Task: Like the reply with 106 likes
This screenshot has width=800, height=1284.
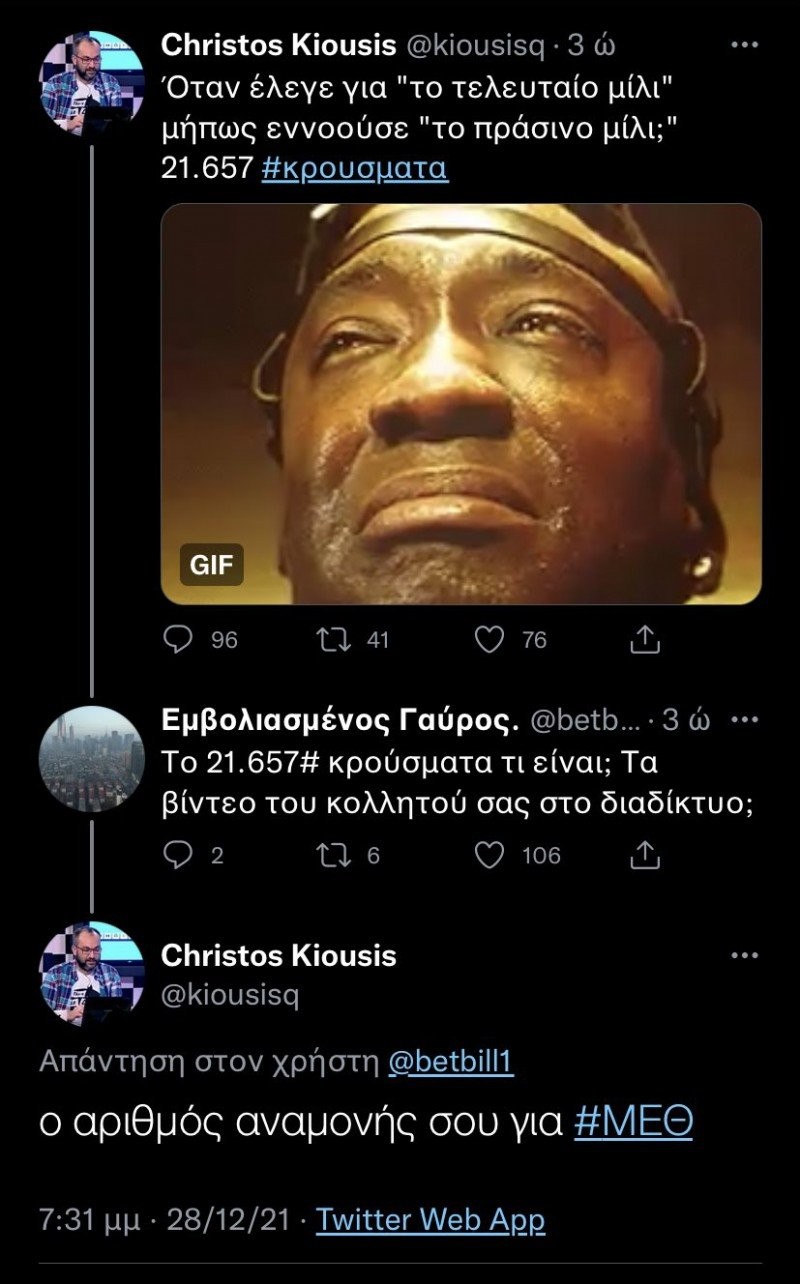Action: 489,855
